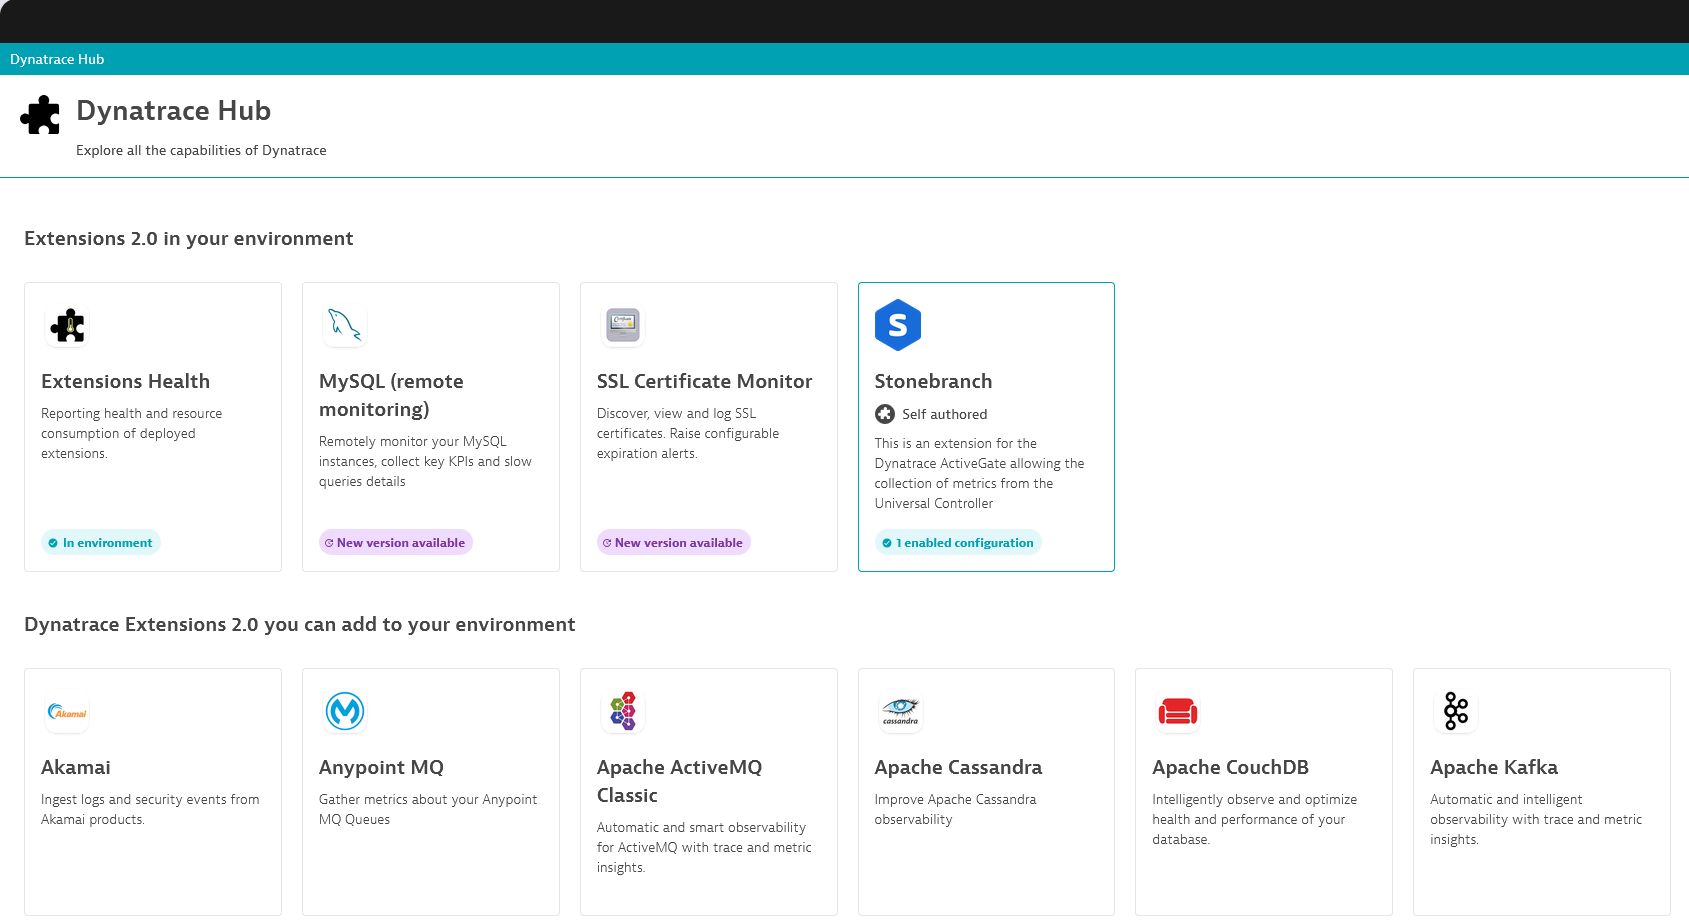Click the Self authored badge icon
The image size is (1689, 920).
point(885,414)
